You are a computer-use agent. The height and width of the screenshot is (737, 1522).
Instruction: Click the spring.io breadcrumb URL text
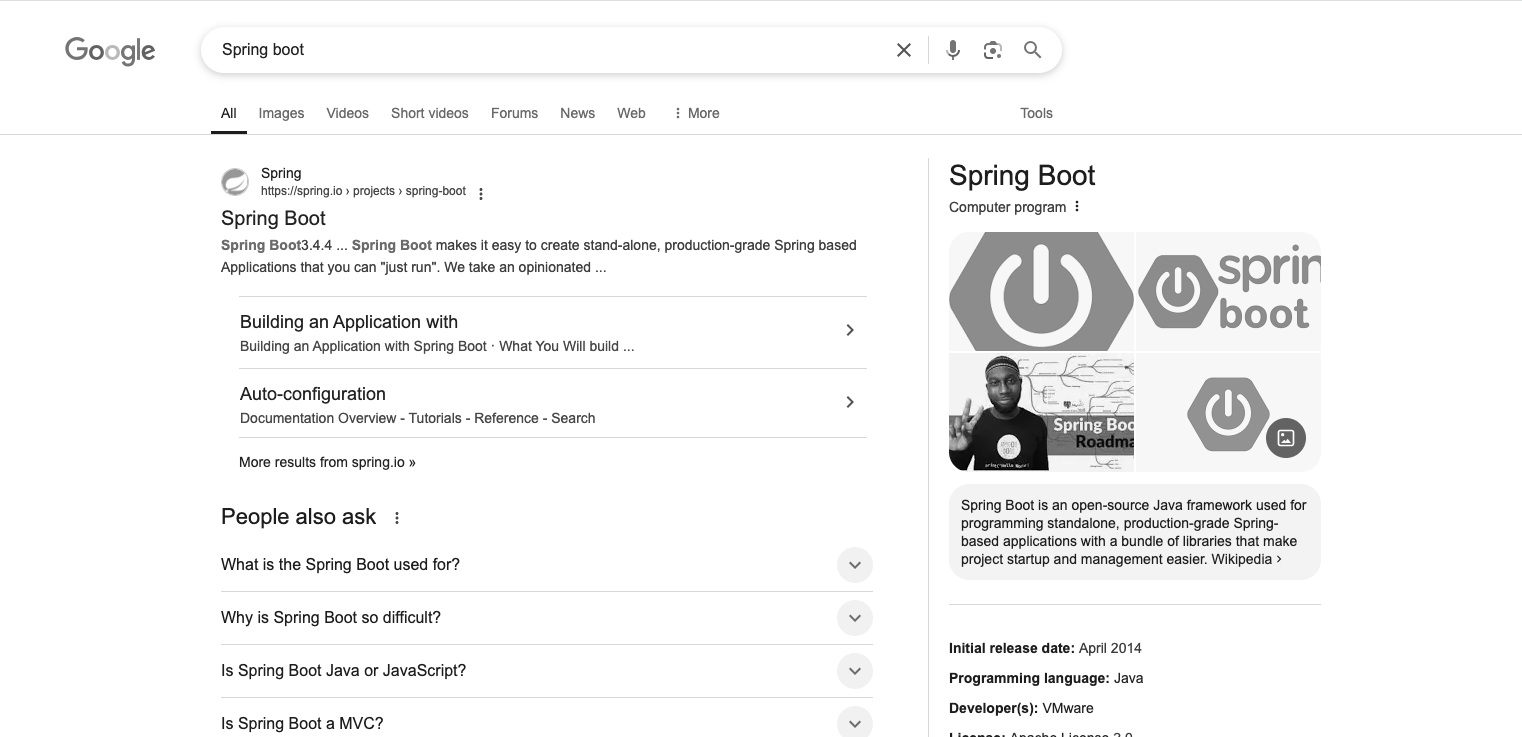pos(363,191)
